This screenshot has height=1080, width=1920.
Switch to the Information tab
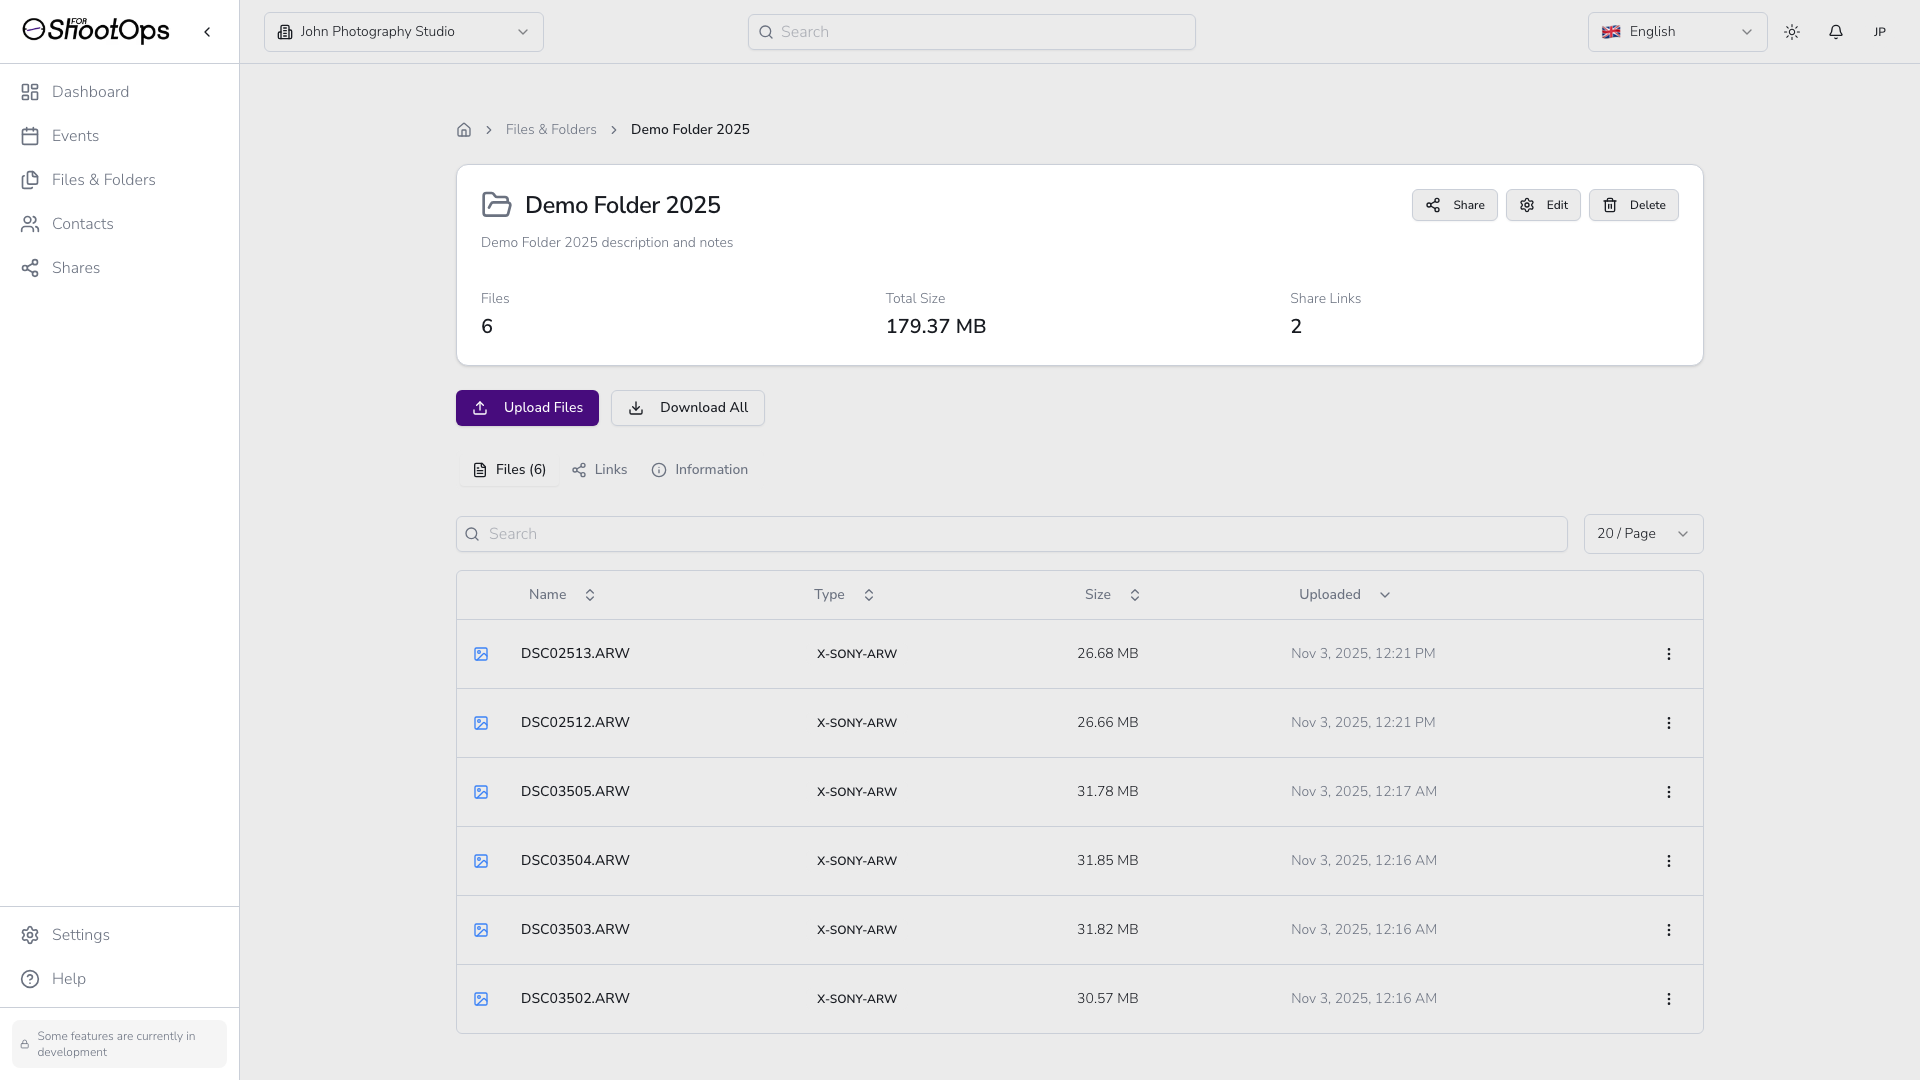click(x=700, y=470)
